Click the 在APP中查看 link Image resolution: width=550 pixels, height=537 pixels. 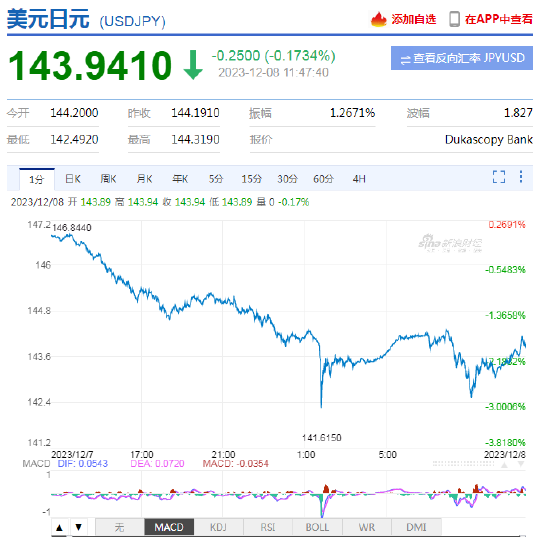pyautogui.click(x=498, y=19)
